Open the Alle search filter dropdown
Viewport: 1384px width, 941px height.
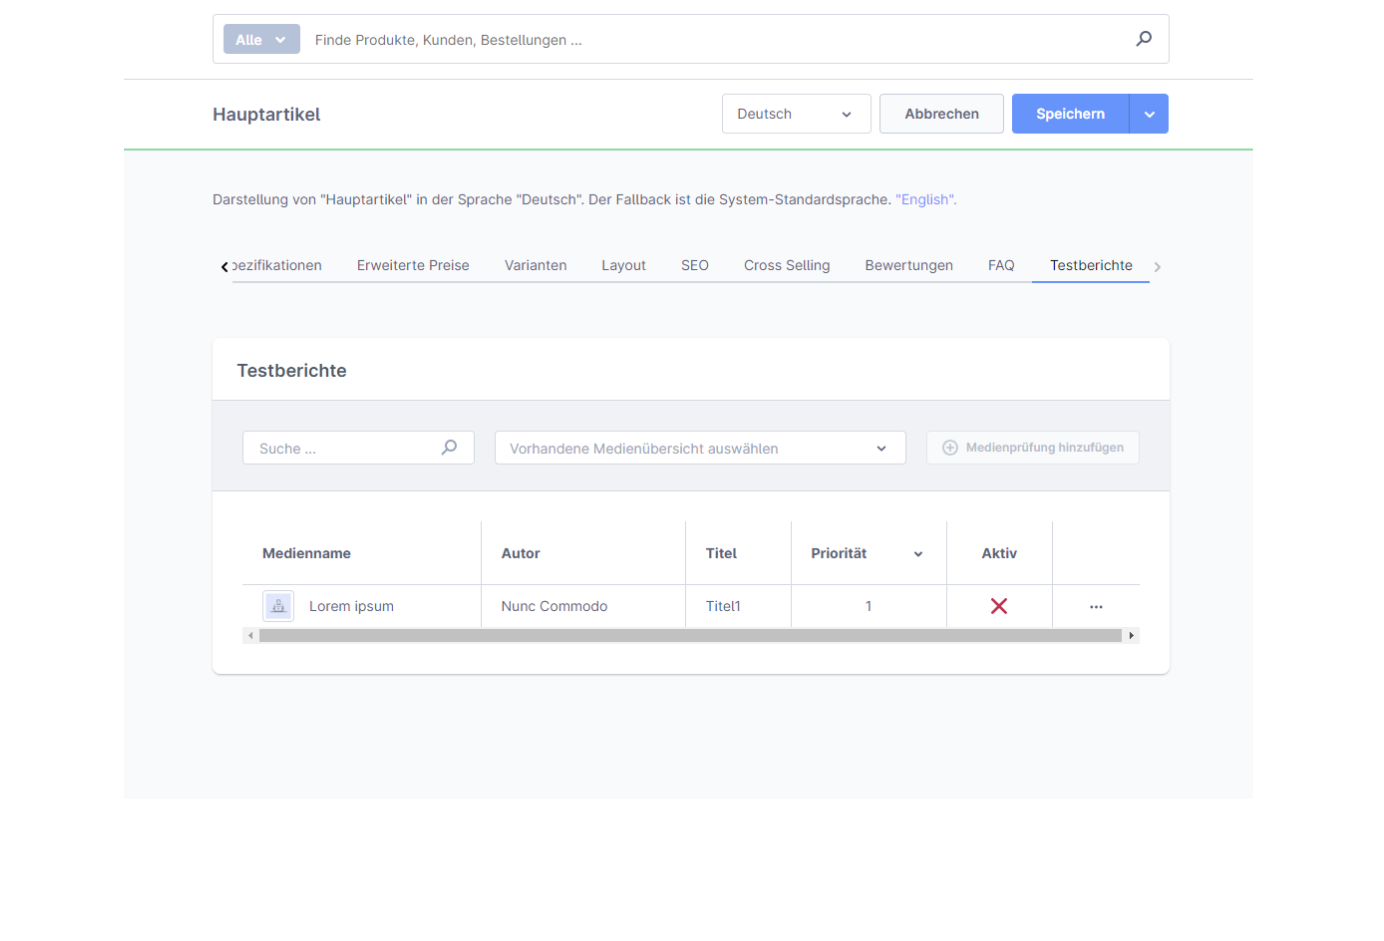[261, 39]
